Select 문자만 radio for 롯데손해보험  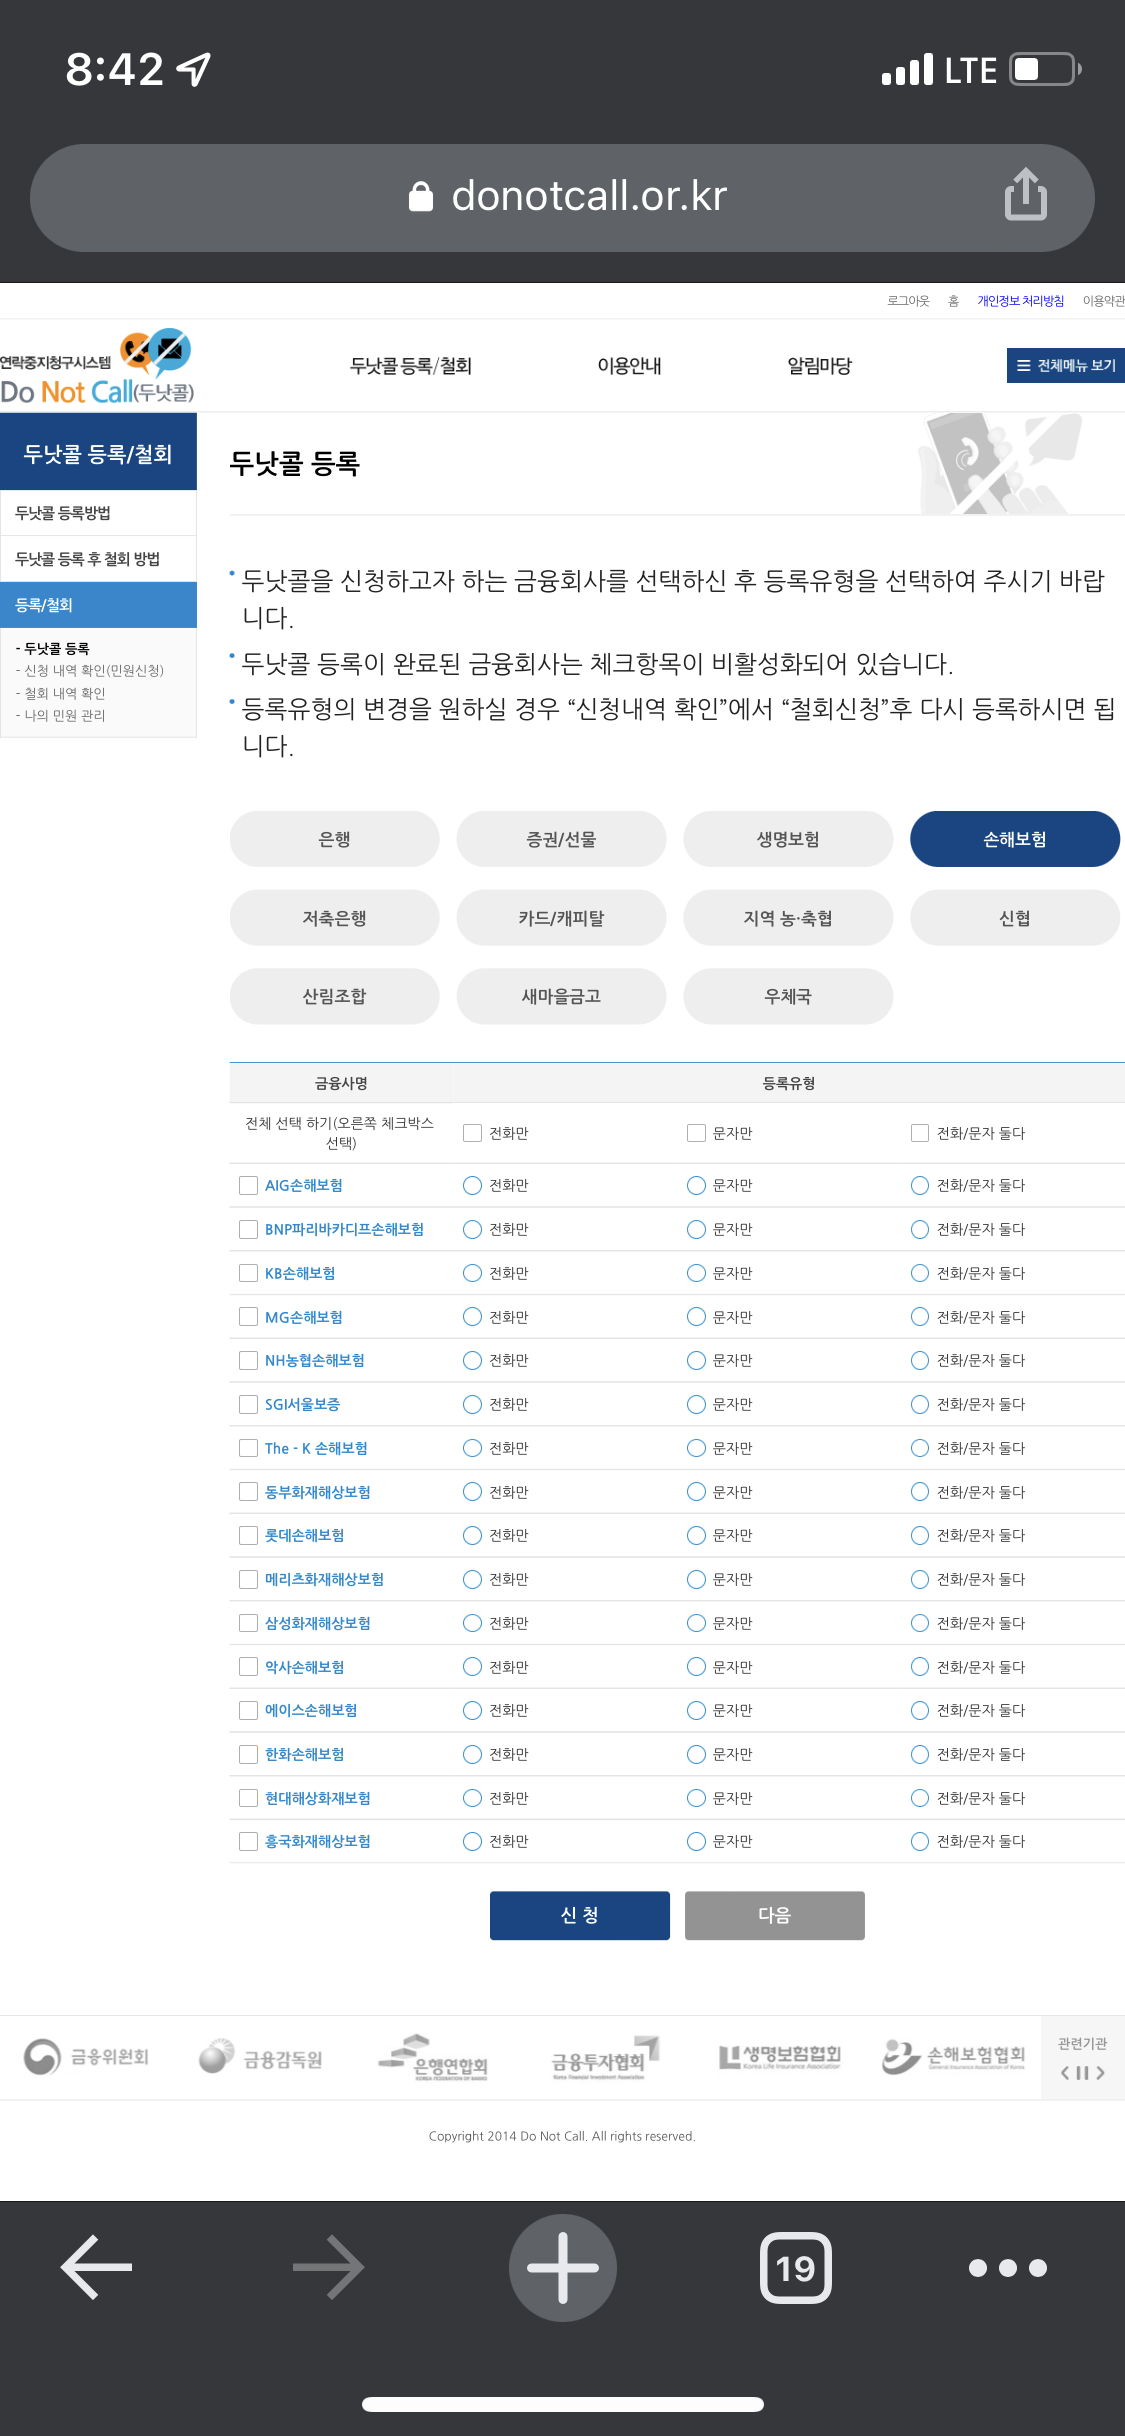(x=696, y=1535)
